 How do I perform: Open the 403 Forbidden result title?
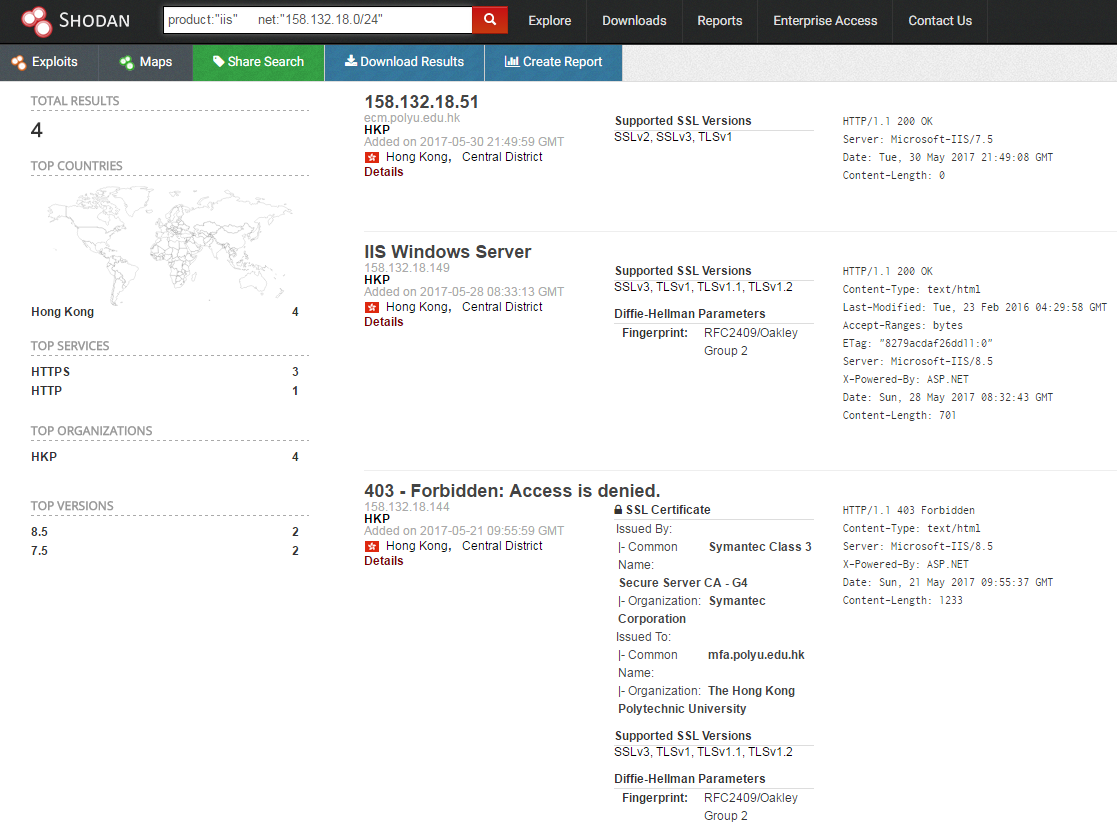[x=511, y=491]
